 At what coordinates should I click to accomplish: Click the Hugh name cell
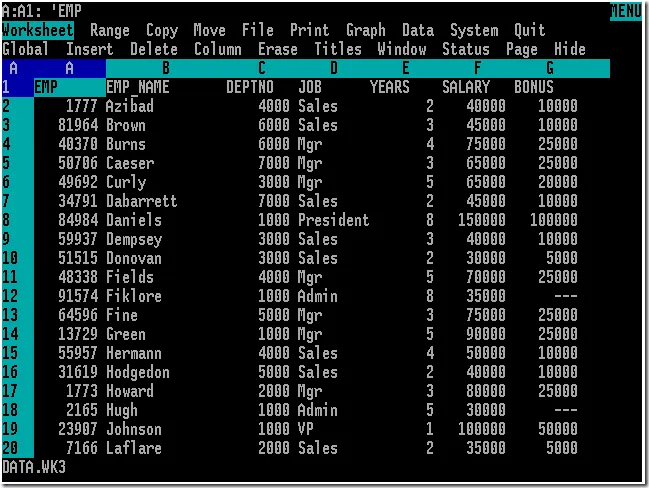(122, 411)
